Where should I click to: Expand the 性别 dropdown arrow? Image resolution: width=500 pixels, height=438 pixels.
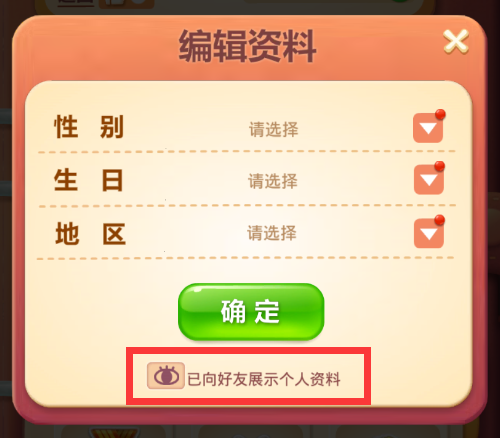(x=428, y=128)
